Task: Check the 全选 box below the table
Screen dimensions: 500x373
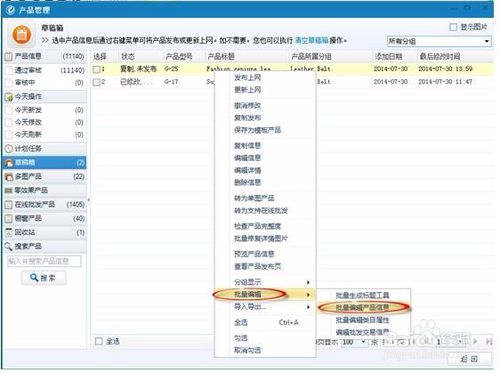Action: tap(99, 341)
